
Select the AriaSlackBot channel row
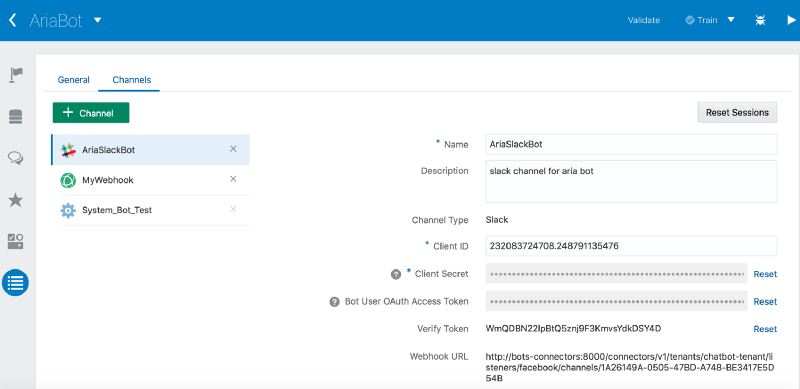click(x=150, y=150)
